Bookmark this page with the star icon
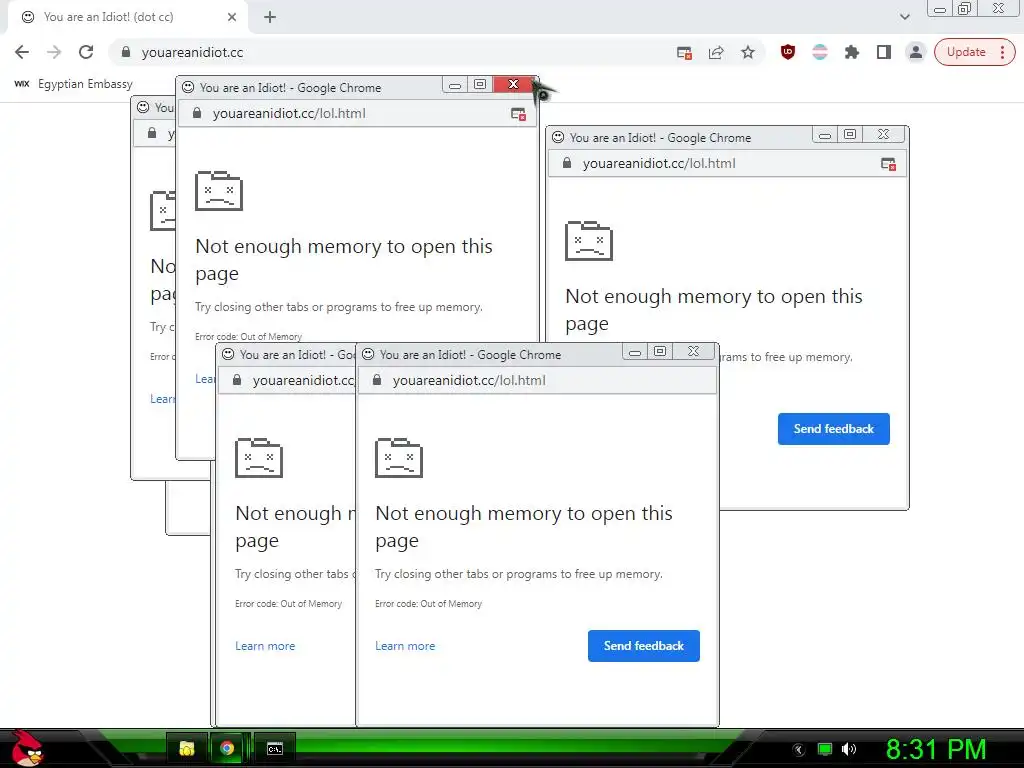The height and width of the screenshot is (768, 1024). coord(748,52)
